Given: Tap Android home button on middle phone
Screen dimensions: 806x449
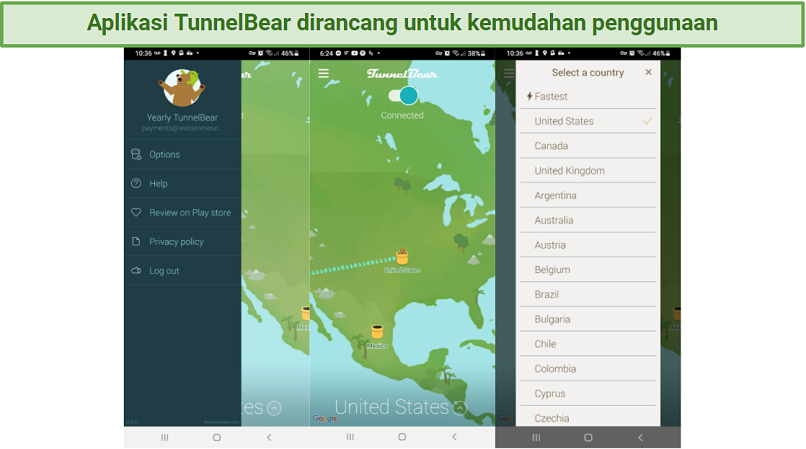Looking at the screenshot, I should [x=402, y=437].
